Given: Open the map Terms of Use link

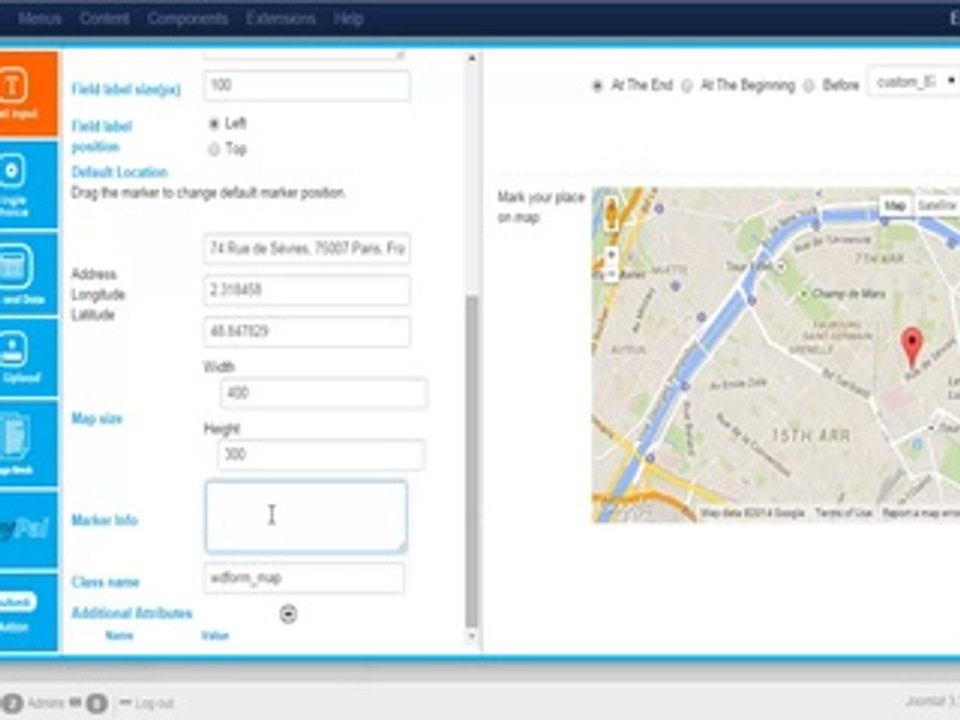Looking at the screenshot, I should coord(843,513).
